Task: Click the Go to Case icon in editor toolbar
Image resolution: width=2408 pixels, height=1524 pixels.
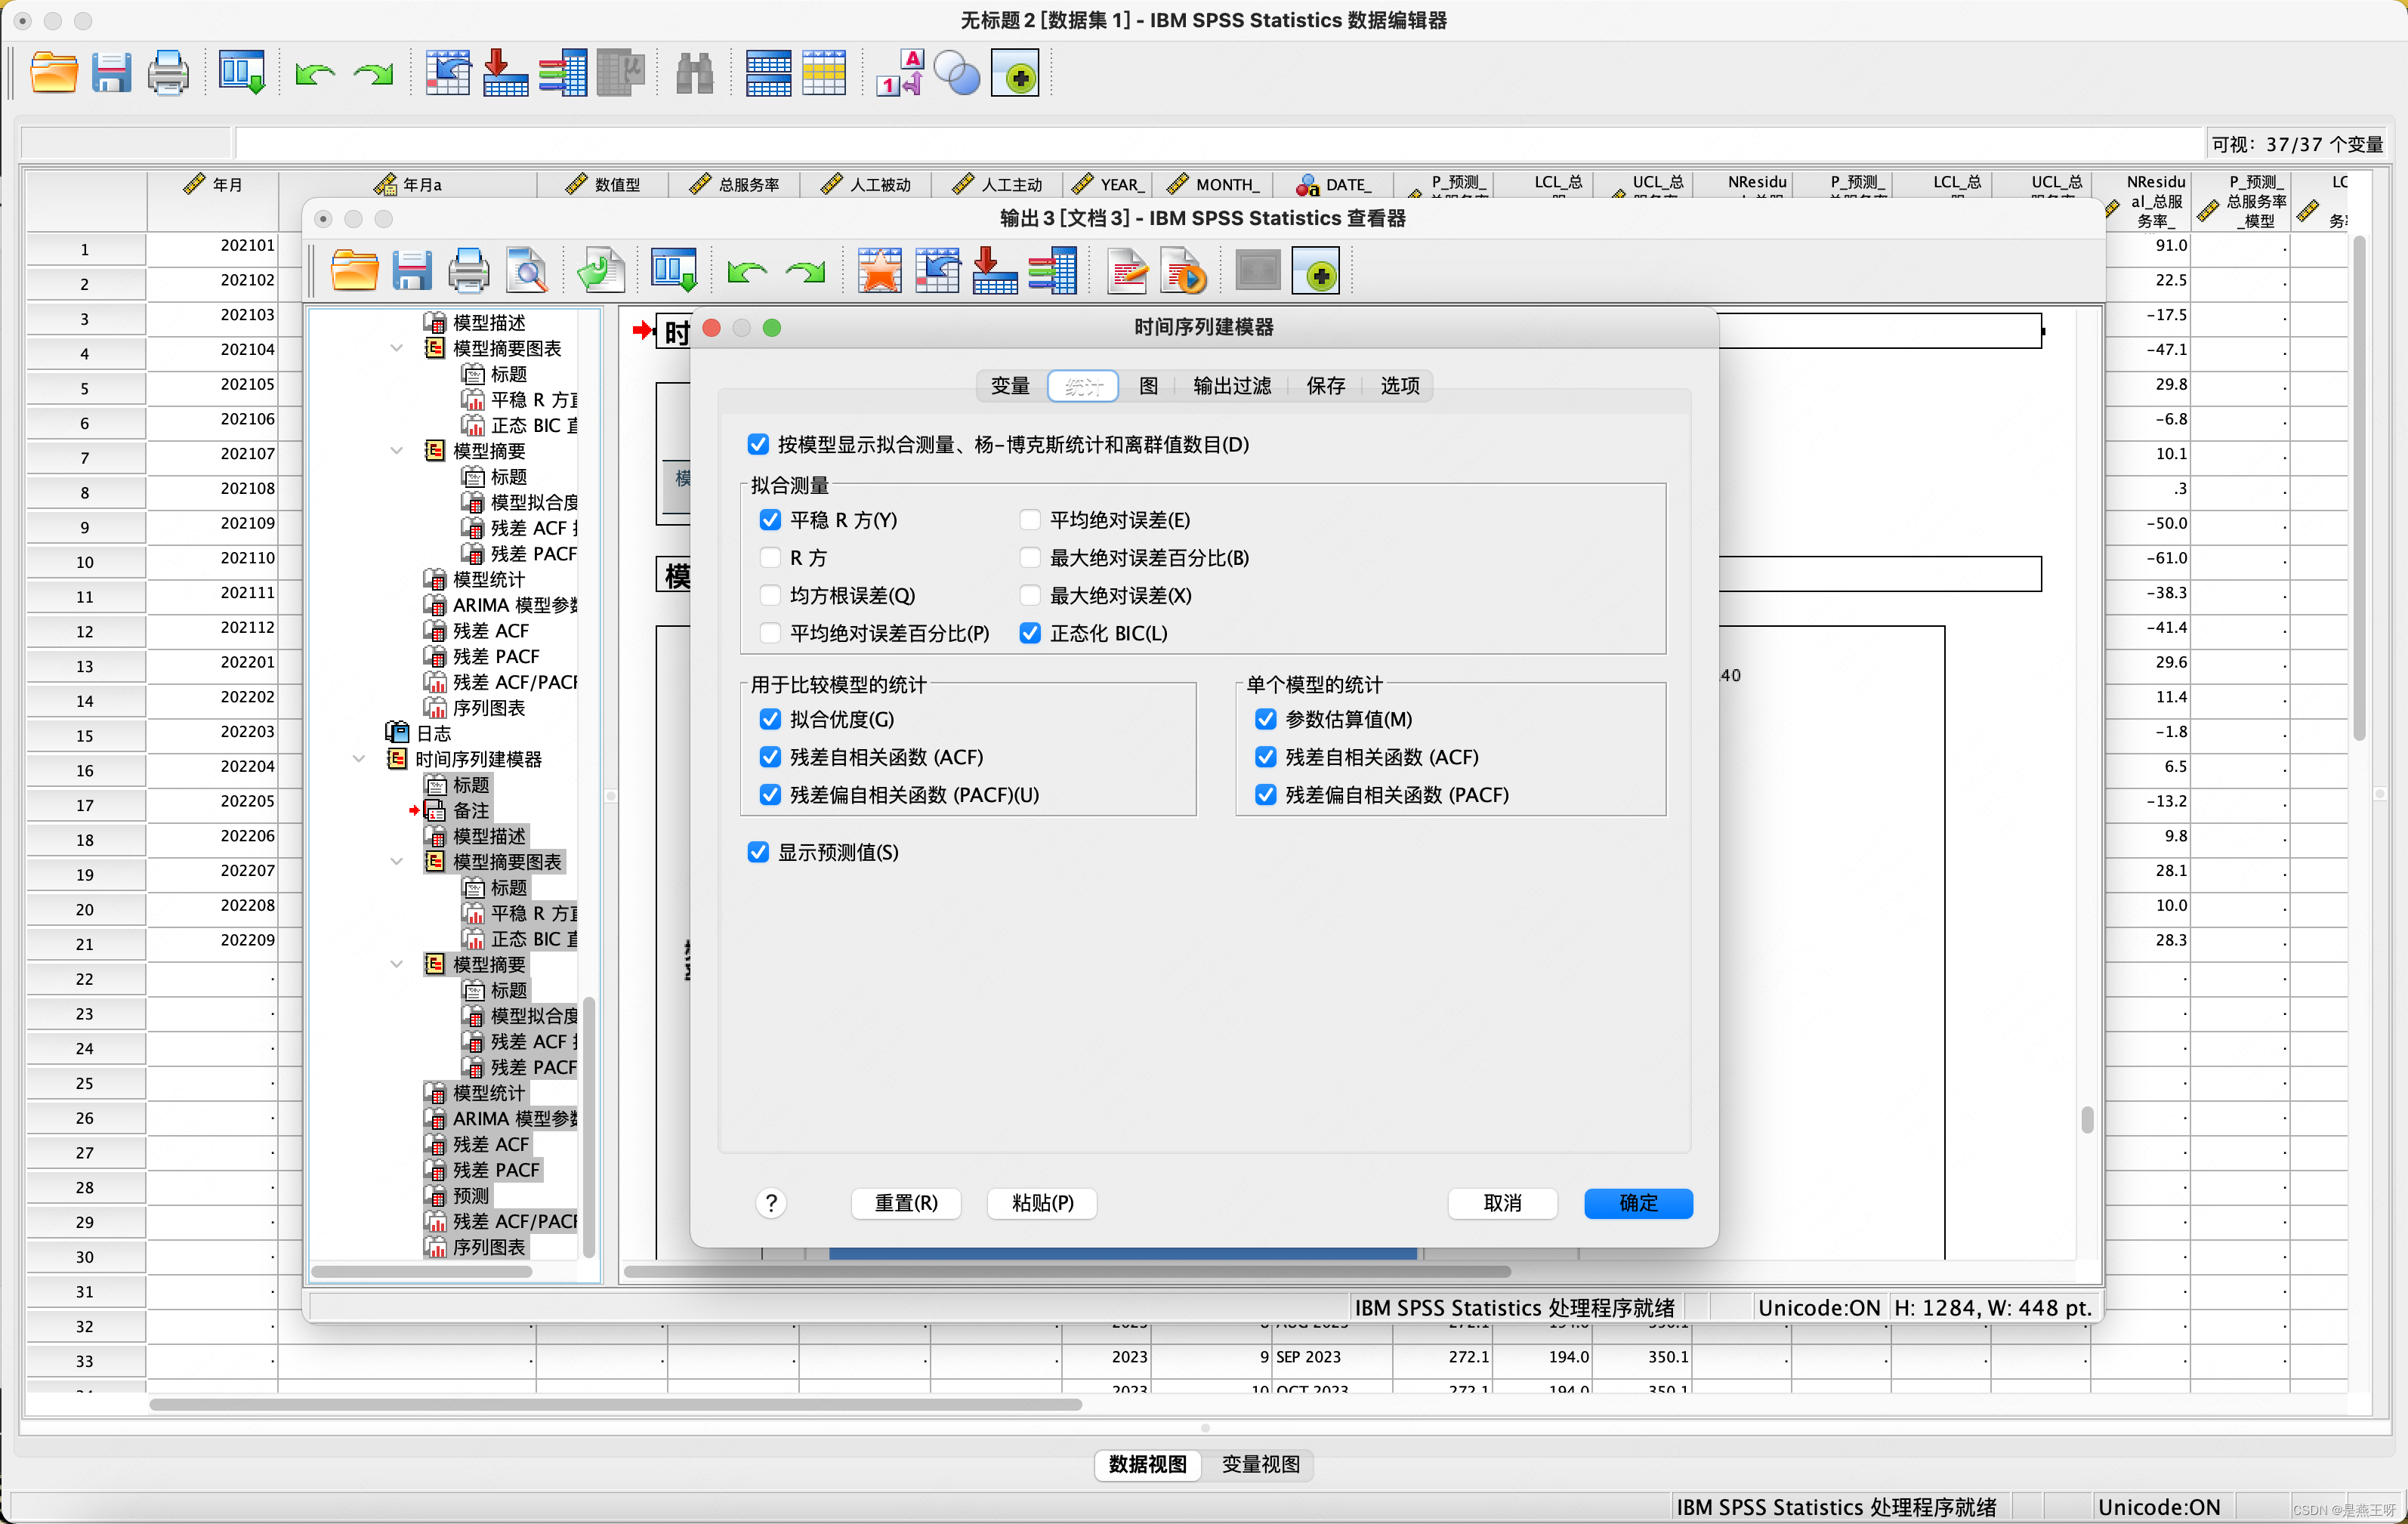Action: click(x=448, y=74)
